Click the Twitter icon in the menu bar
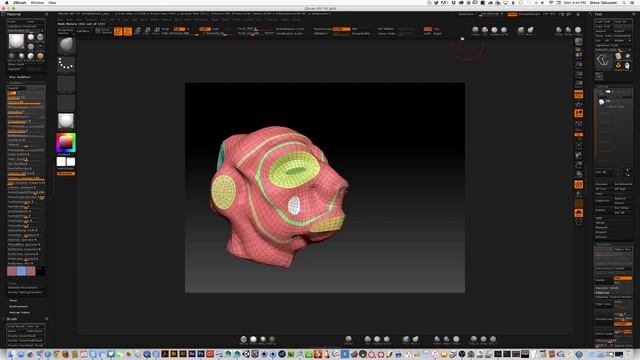 (x=436, y=2)
